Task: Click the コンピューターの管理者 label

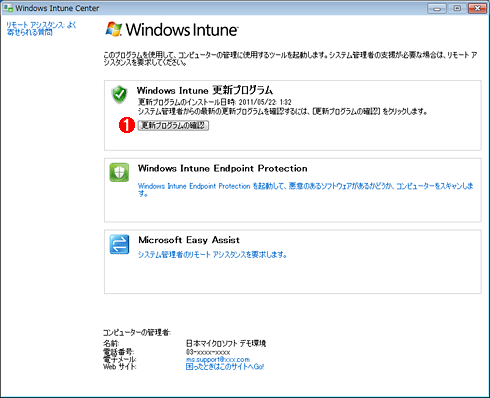Action: point(137,332)
